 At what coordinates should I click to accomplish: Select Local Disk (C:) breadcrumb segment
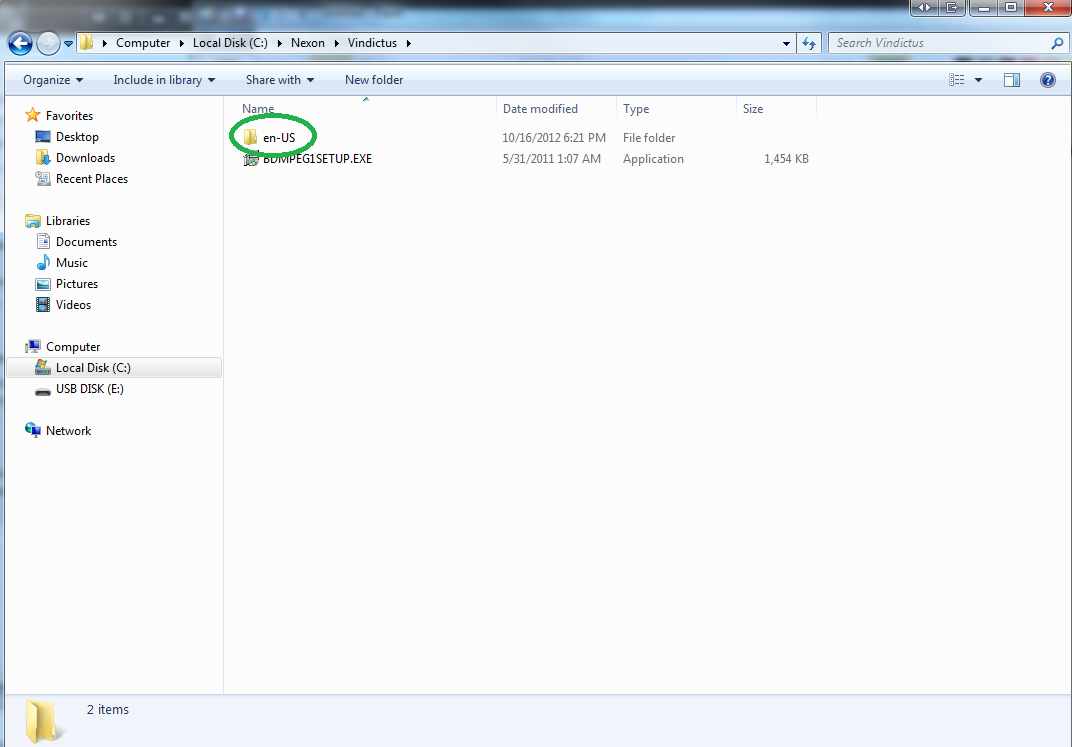pos(230,42)
